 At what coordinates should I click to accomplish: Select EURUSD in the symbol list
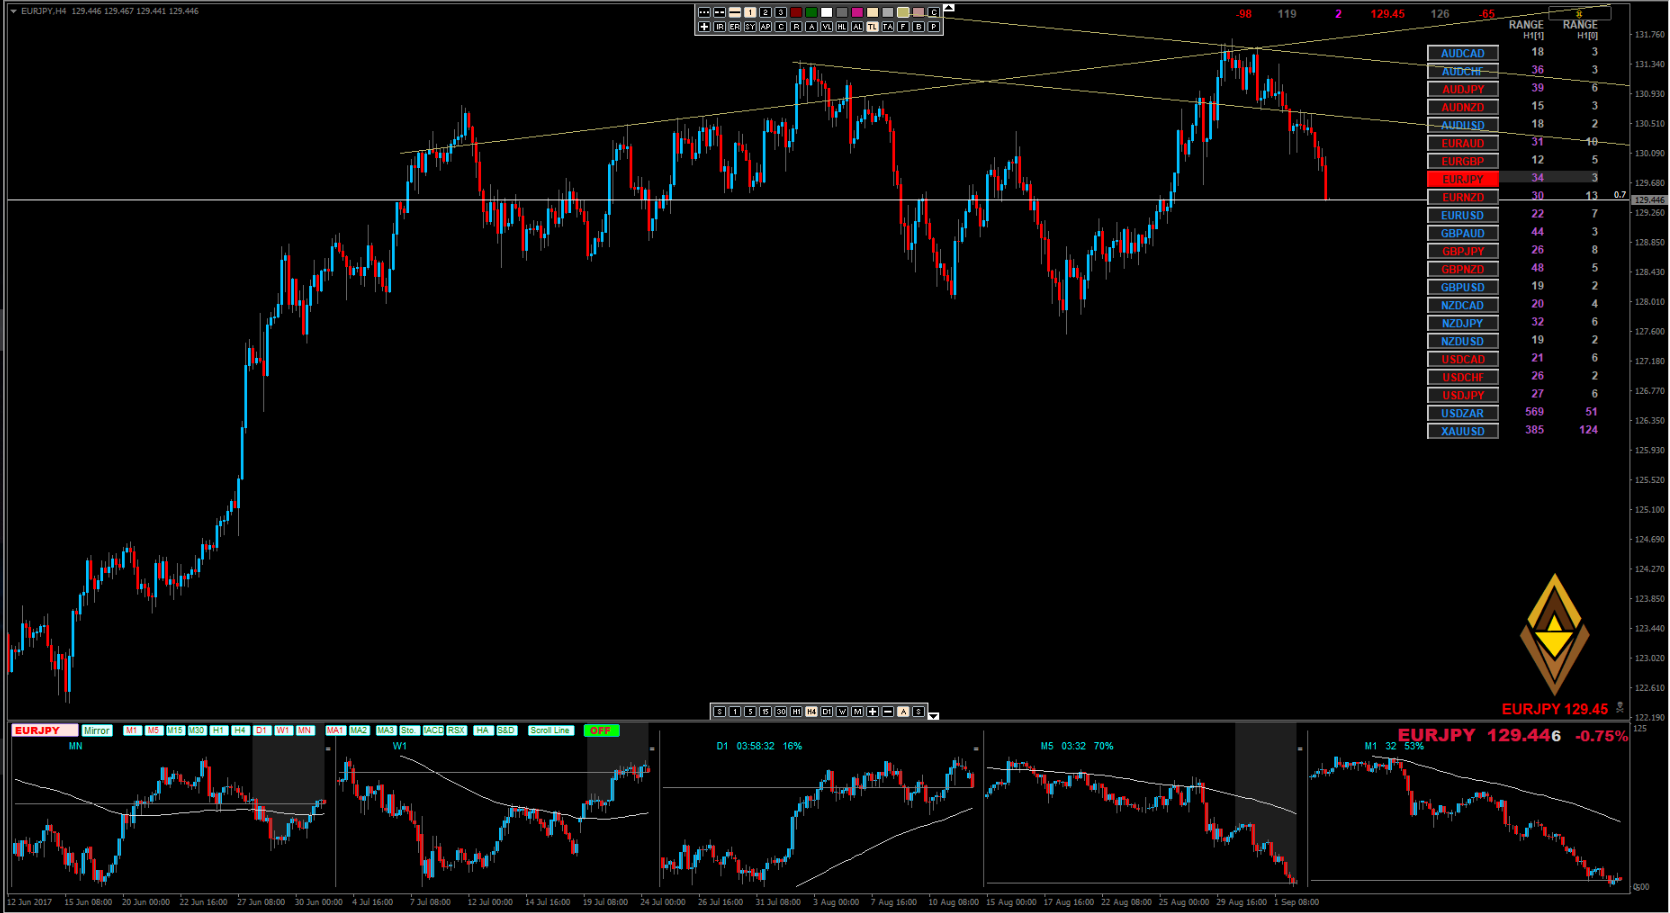click(x=1463, y=215)
